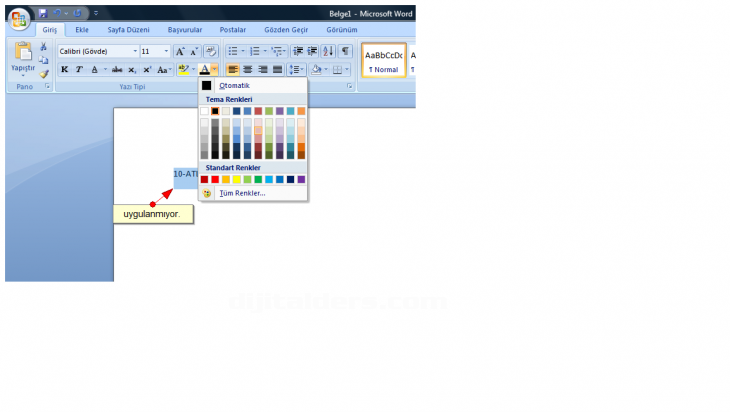730x412 pixels.
Task: Center the text
Action: 248,69
